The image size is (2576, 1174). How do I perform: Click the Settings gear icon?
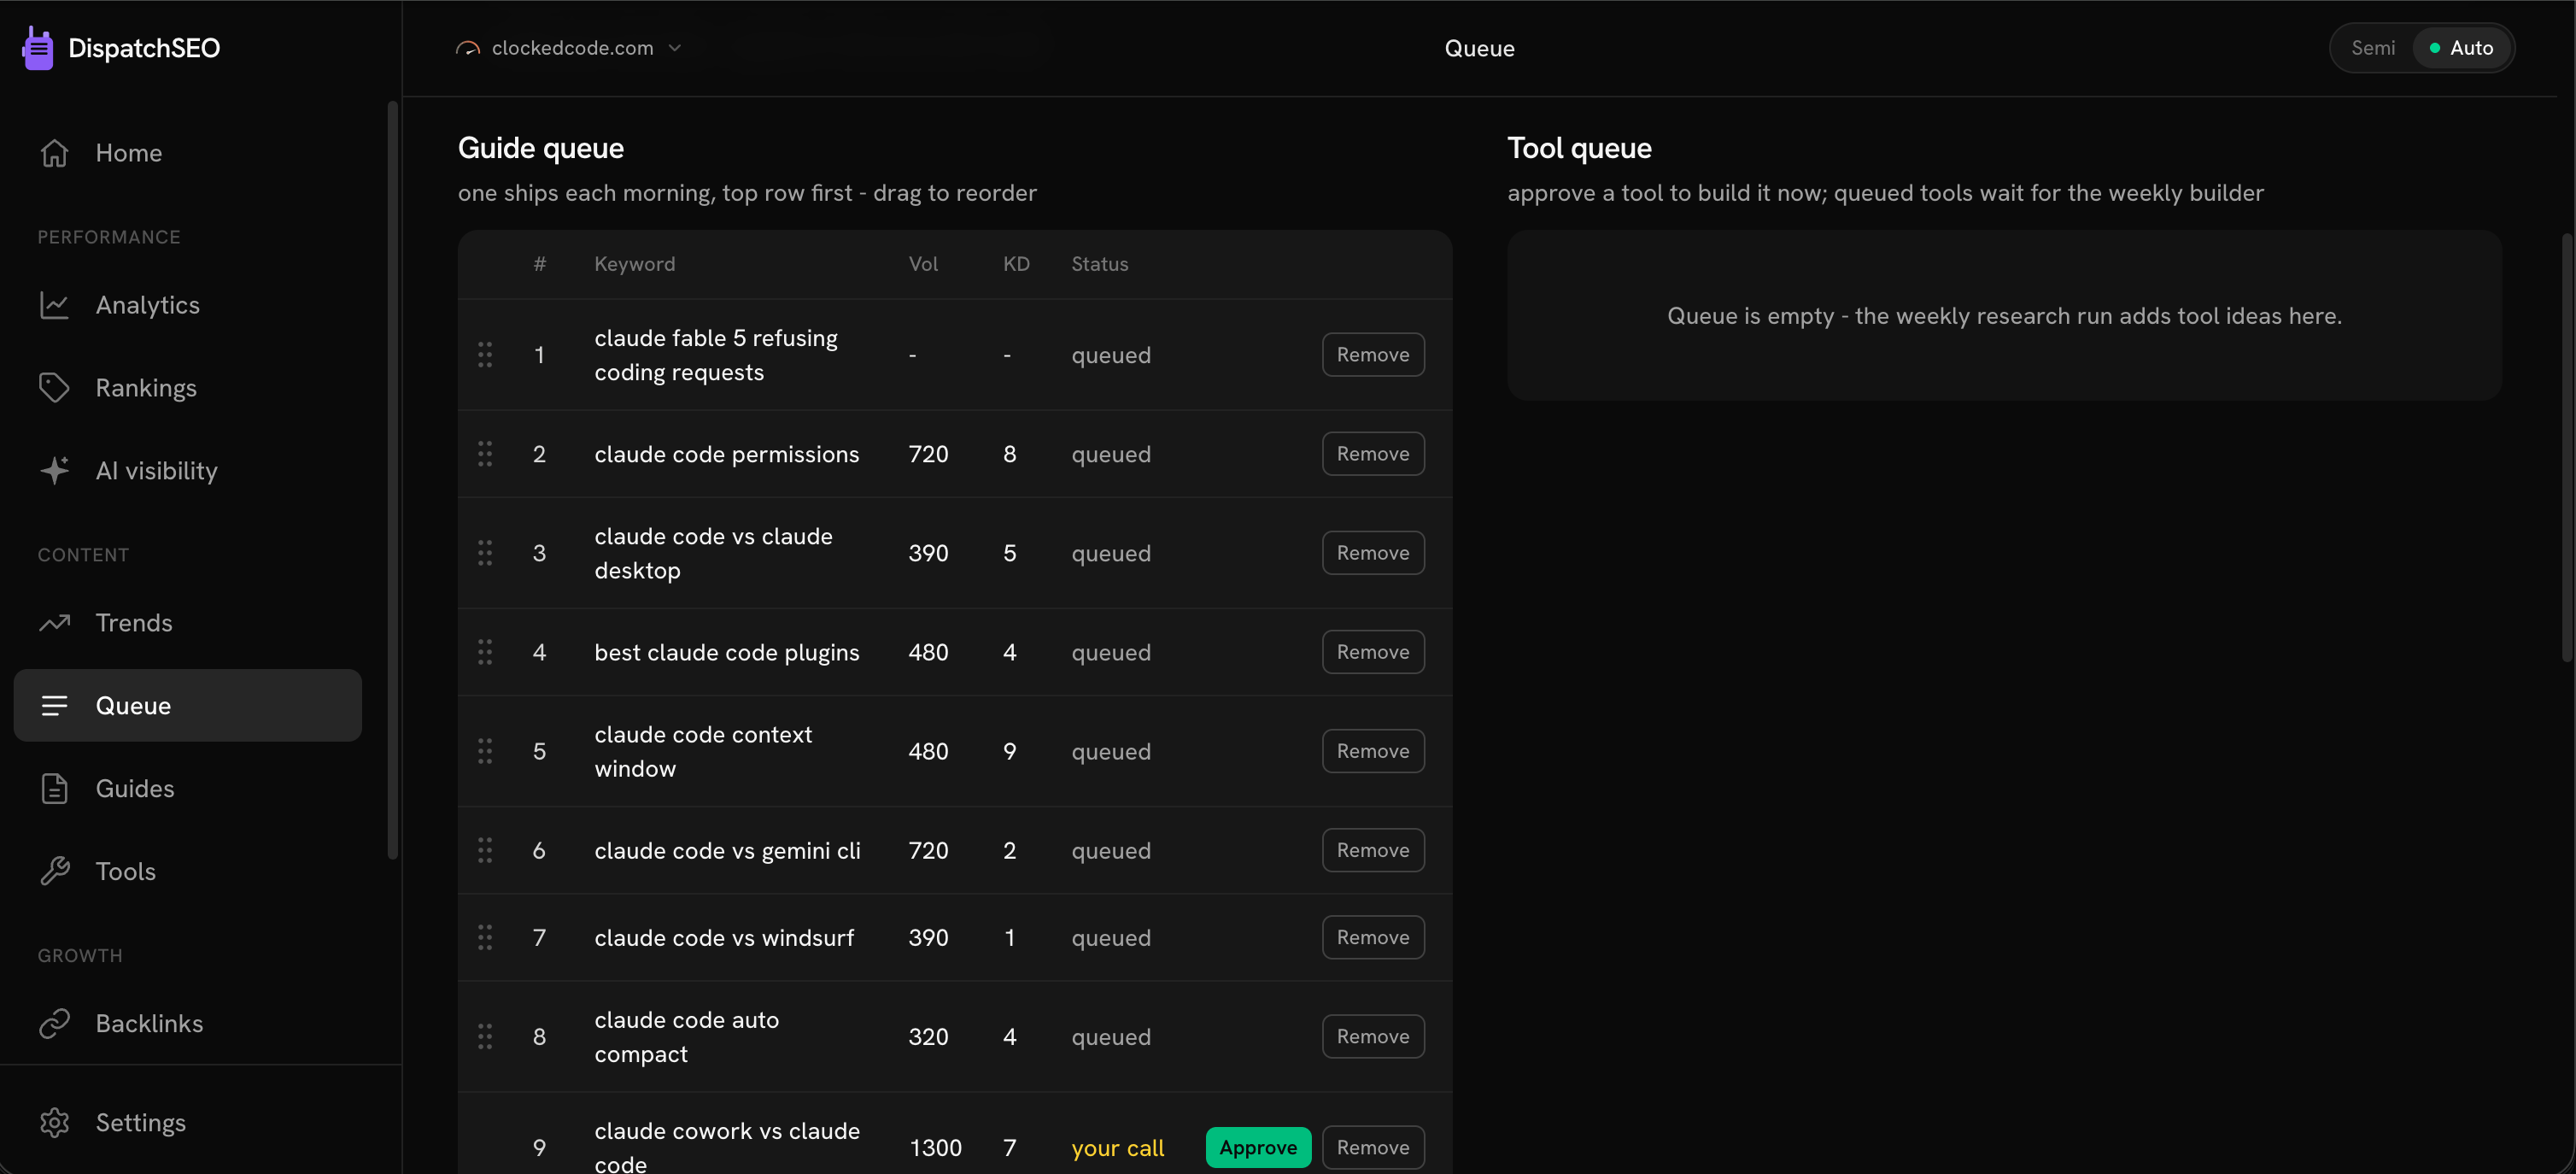(x=54, y=1123)
